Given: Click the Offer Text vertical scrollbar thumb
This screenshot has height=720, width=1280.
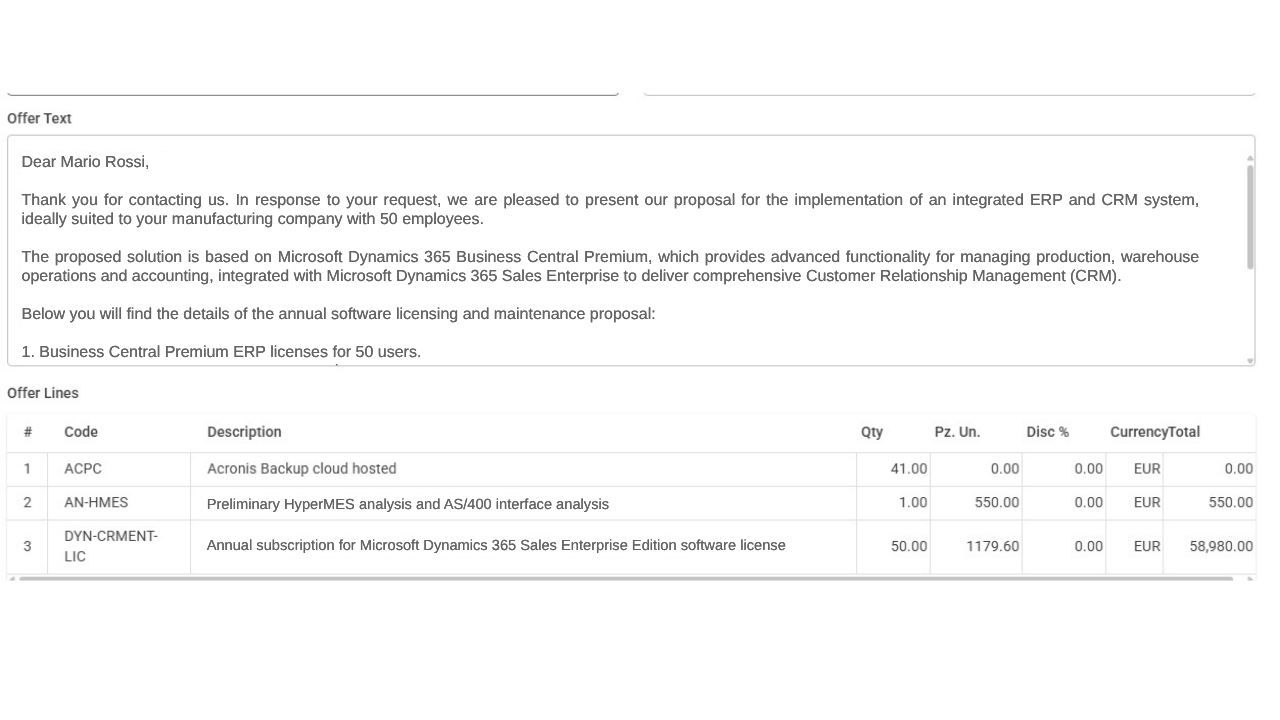Looking at the screenshot, I should (x=1250, y=217).
